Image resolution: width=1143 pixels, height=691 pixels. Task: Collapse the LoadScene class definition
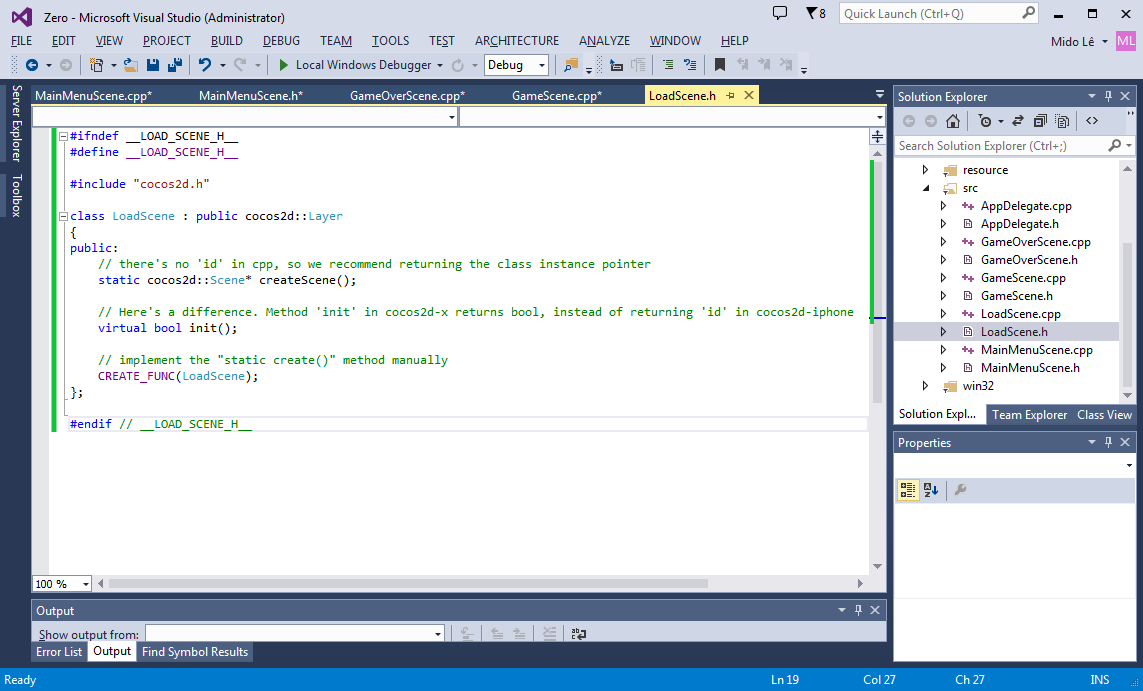pyautogui.click(x=63, y=216)
